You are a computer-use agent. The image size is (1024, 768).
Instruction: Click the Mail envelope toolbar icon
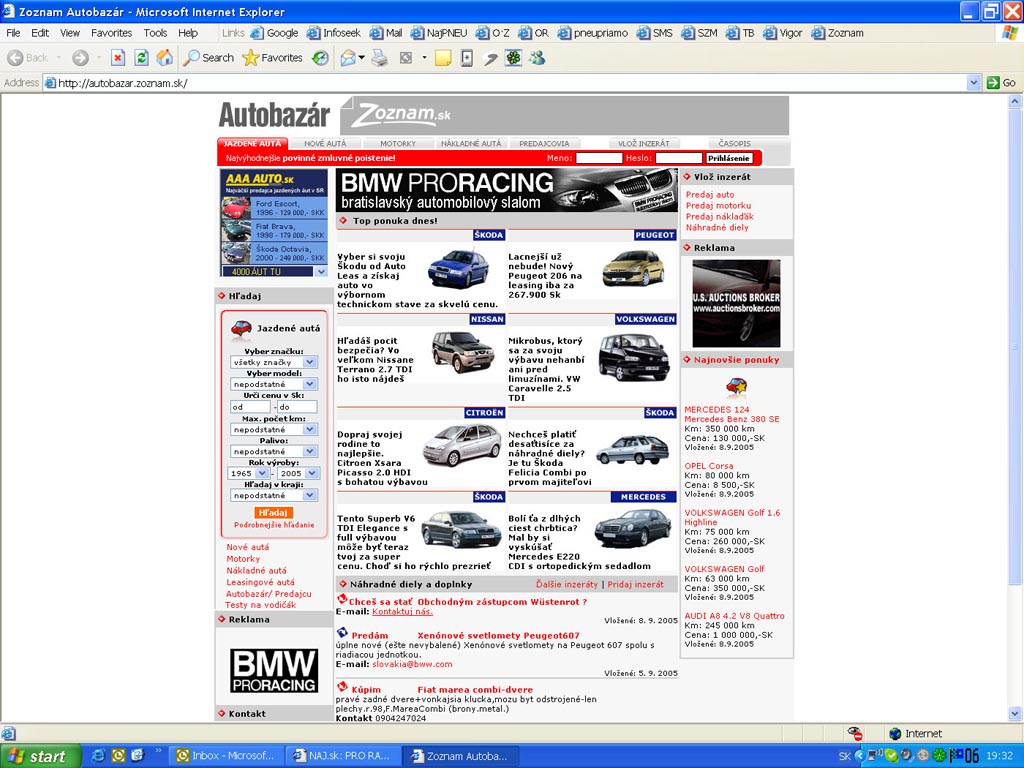point(348,58)
